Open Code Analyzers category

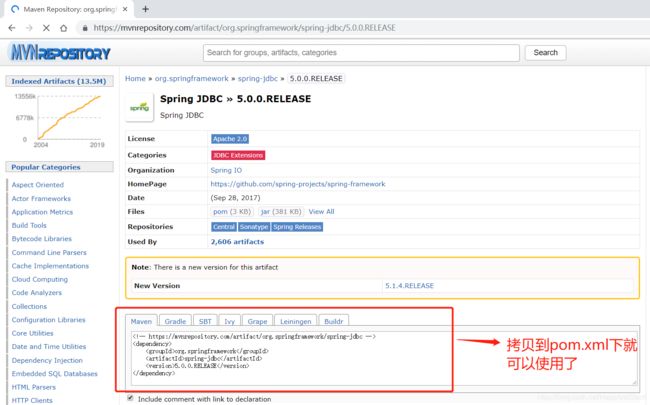point(36,293)
